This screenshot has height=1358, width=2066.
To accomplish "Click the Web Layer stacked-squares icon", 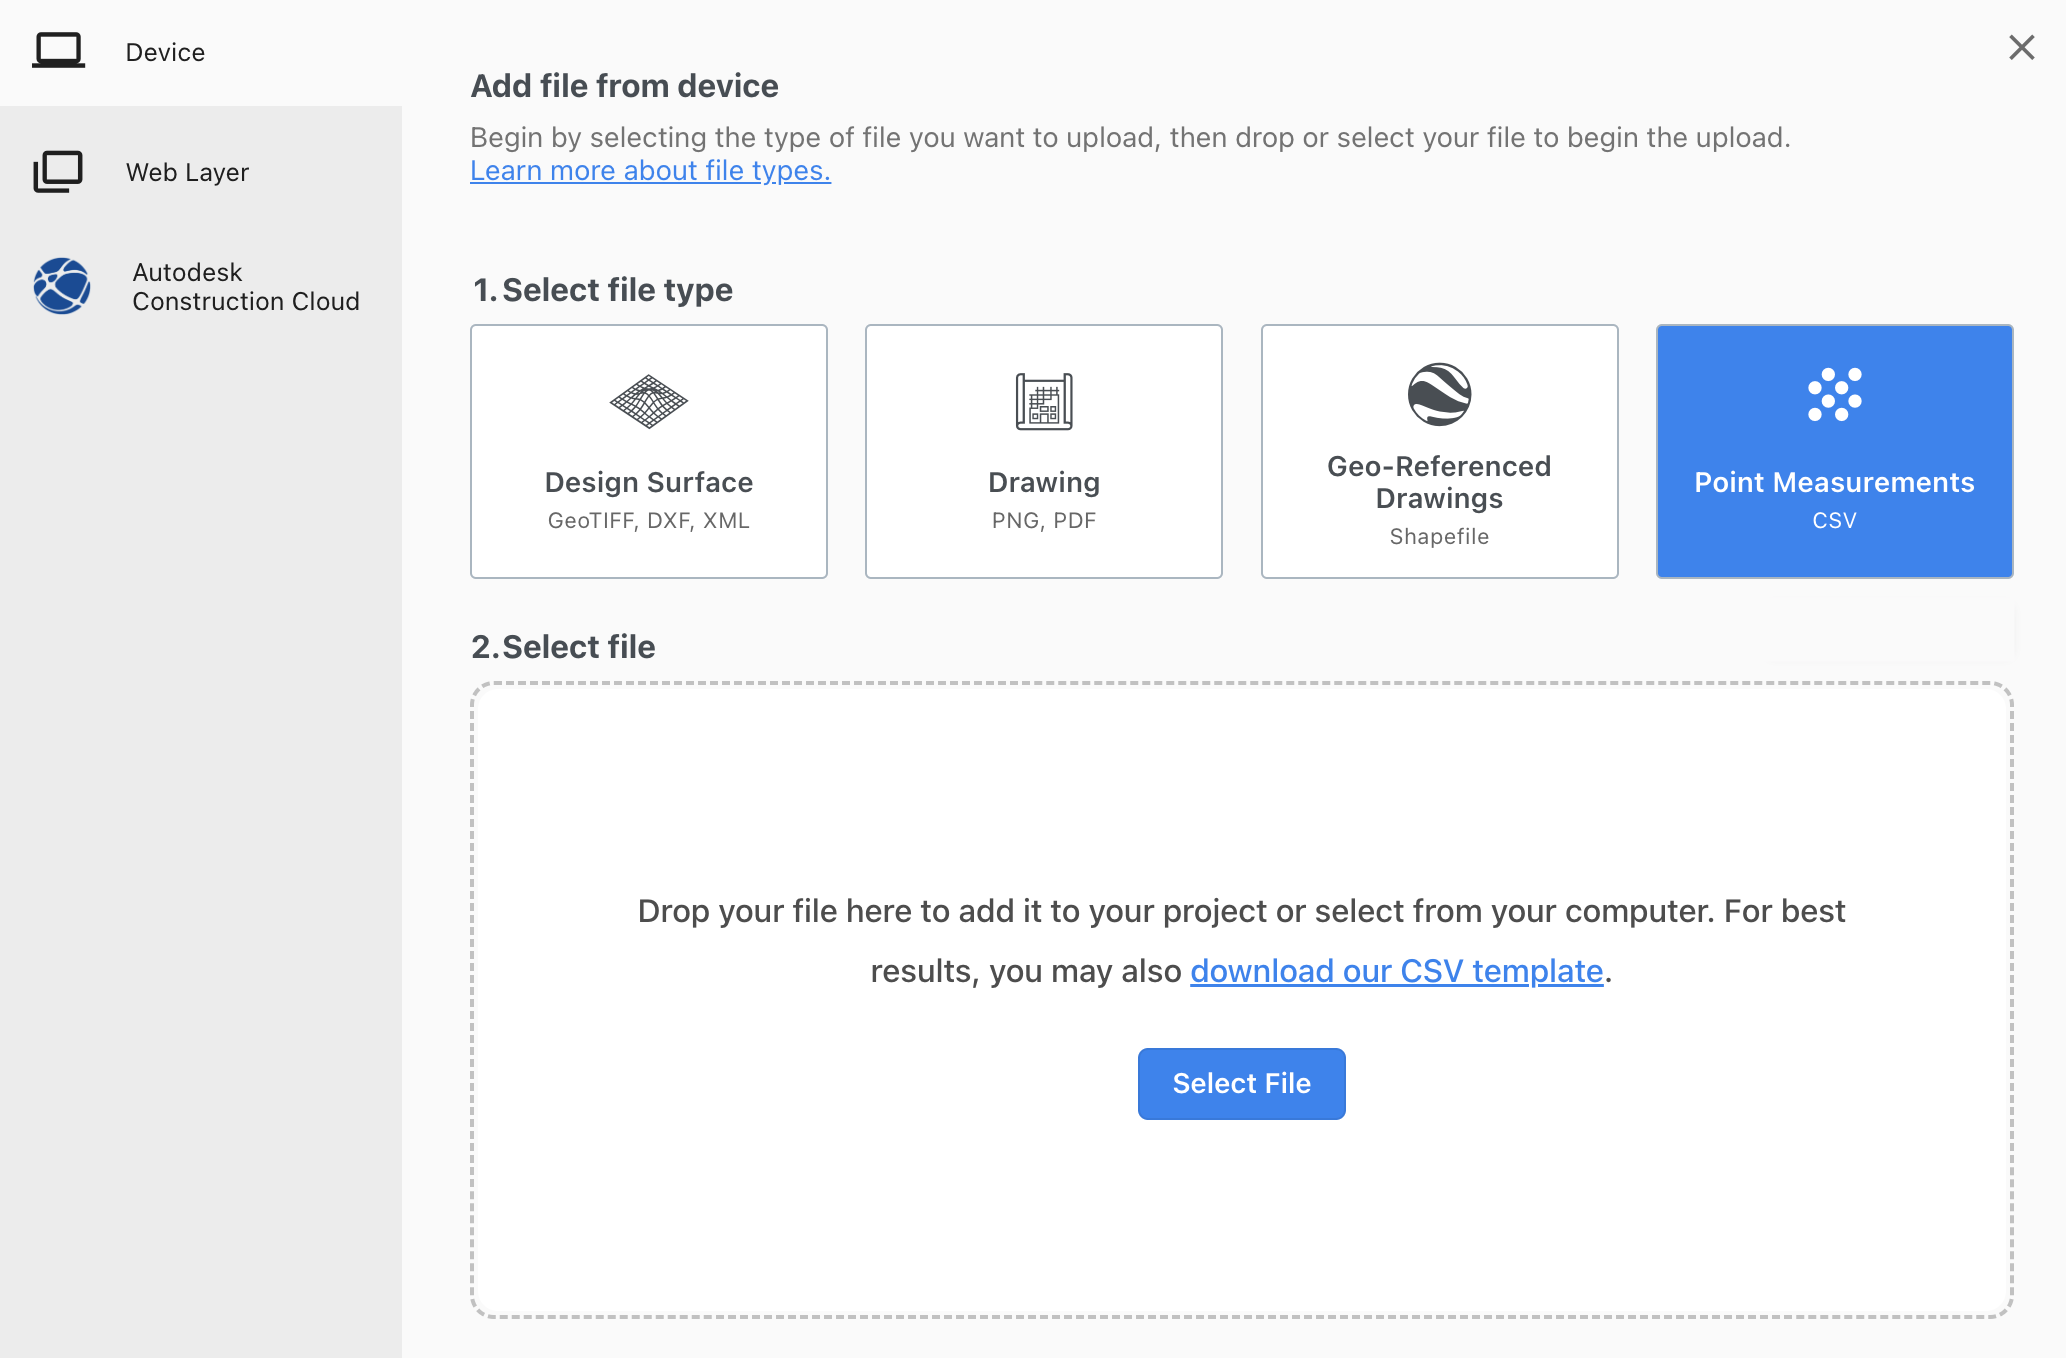I will 58,172.
